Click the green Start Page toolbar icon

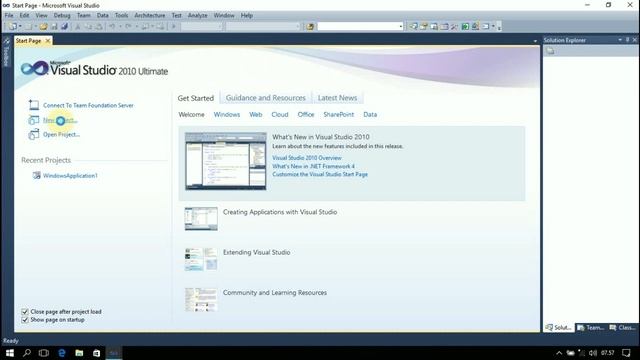pos(465,27)
